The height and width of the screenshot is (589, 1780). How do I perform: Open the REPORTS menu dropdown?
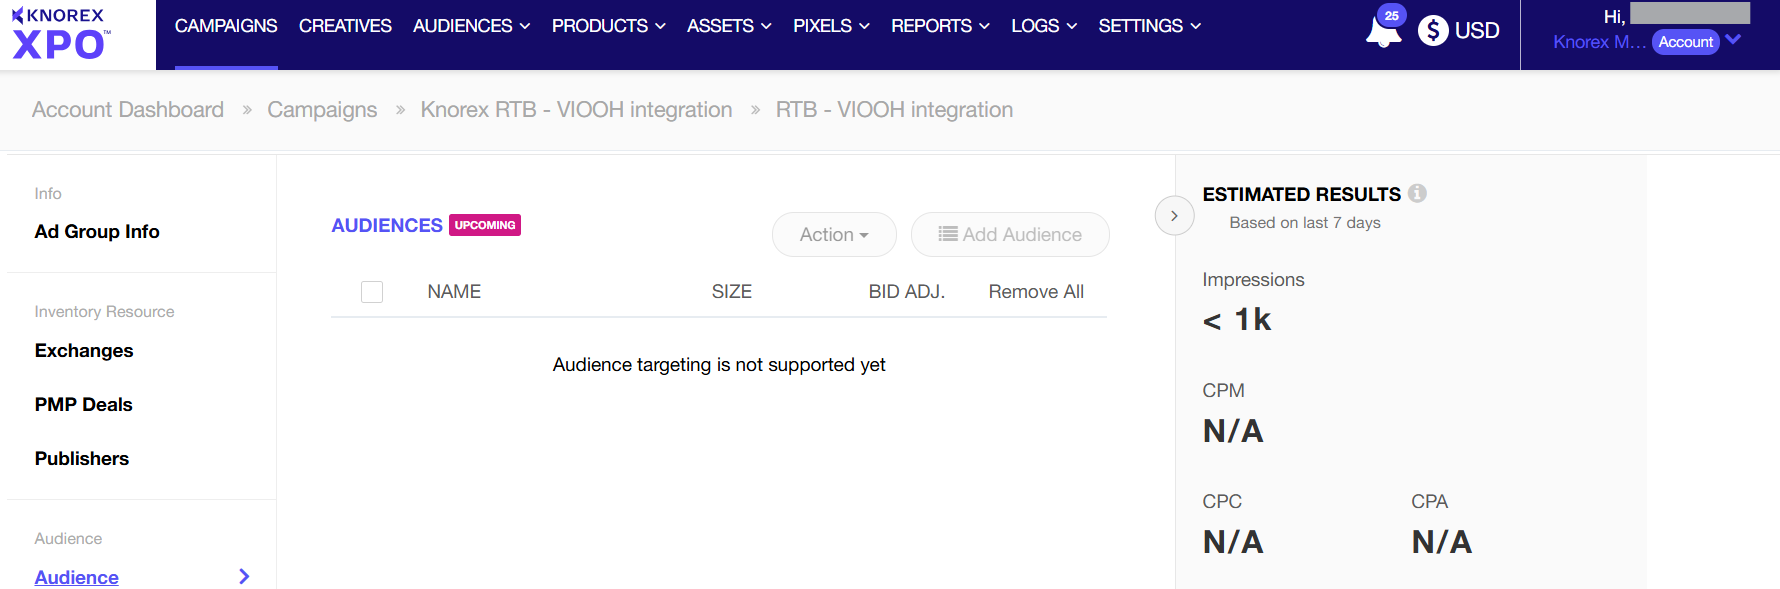pos(940,26)
